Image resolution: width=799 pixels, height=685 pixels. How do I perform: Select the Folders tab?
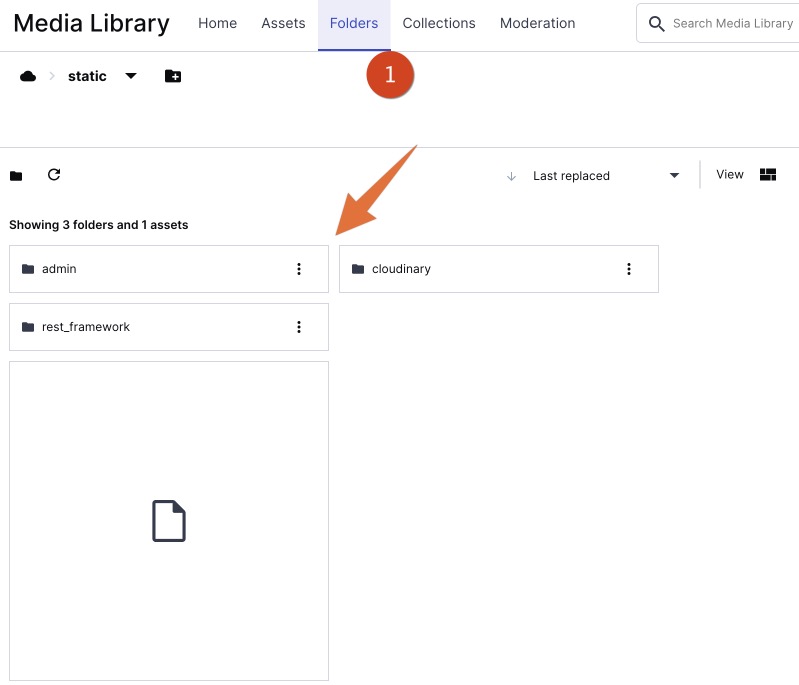(354, 23)
